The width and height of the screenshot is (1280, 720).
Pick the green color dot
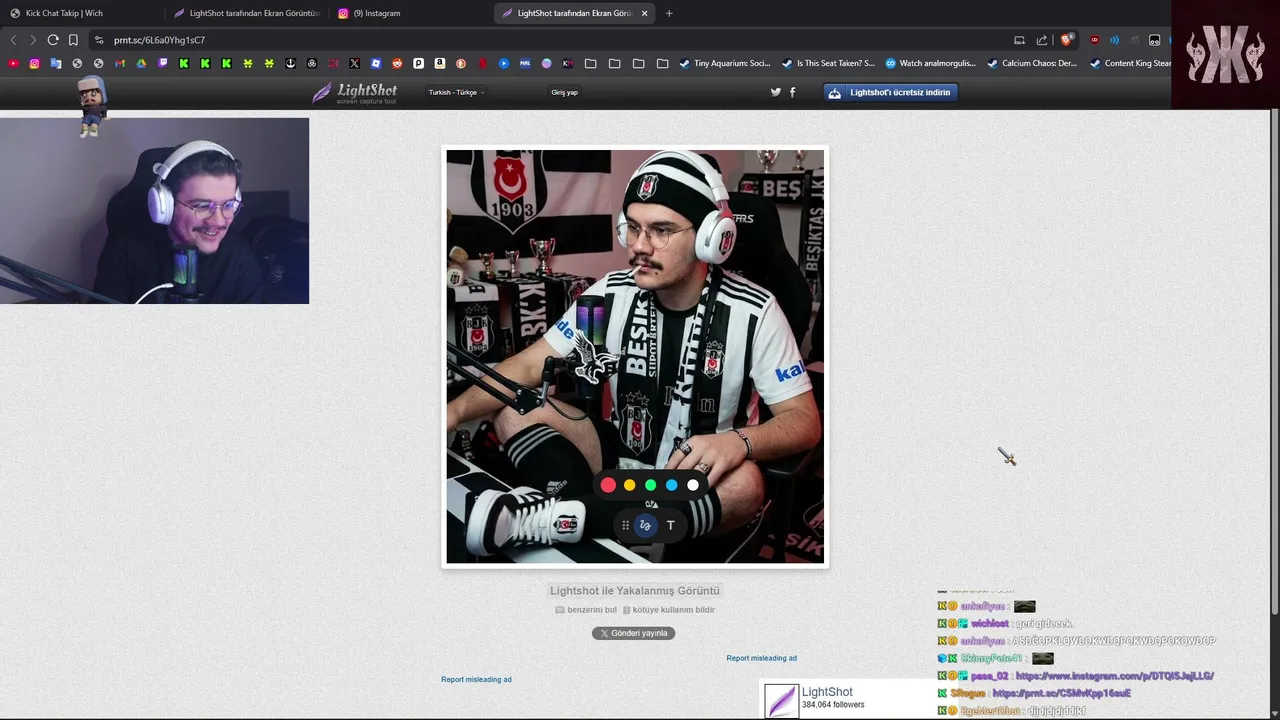[x=650, y=485]
